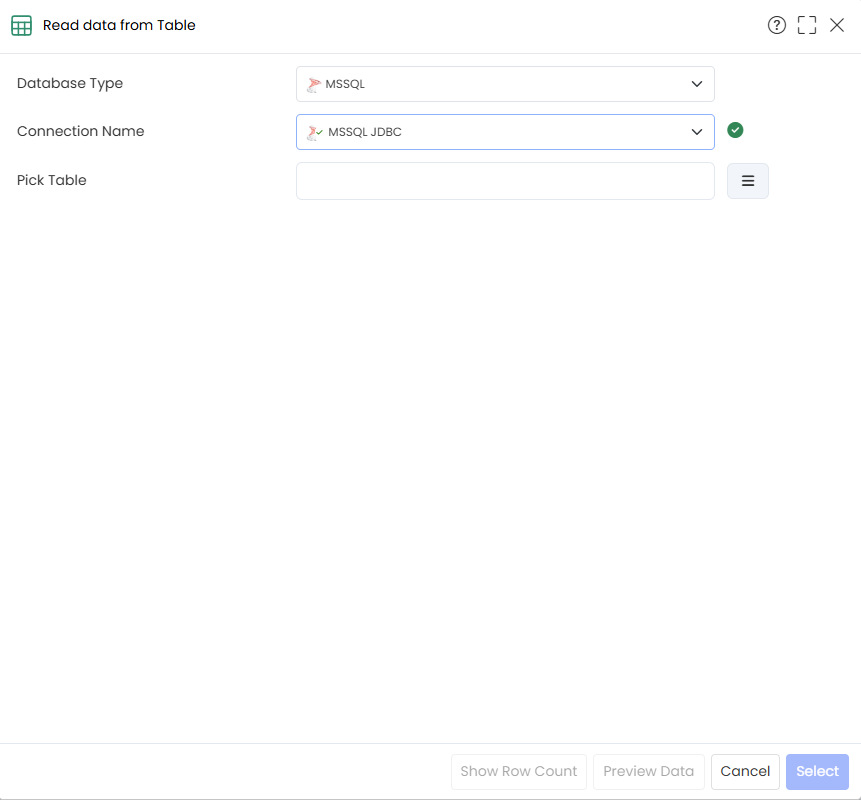Screen dimensions: 861x800
Task: Click the green connection status checkmark
Action: [x=735, y=130]
